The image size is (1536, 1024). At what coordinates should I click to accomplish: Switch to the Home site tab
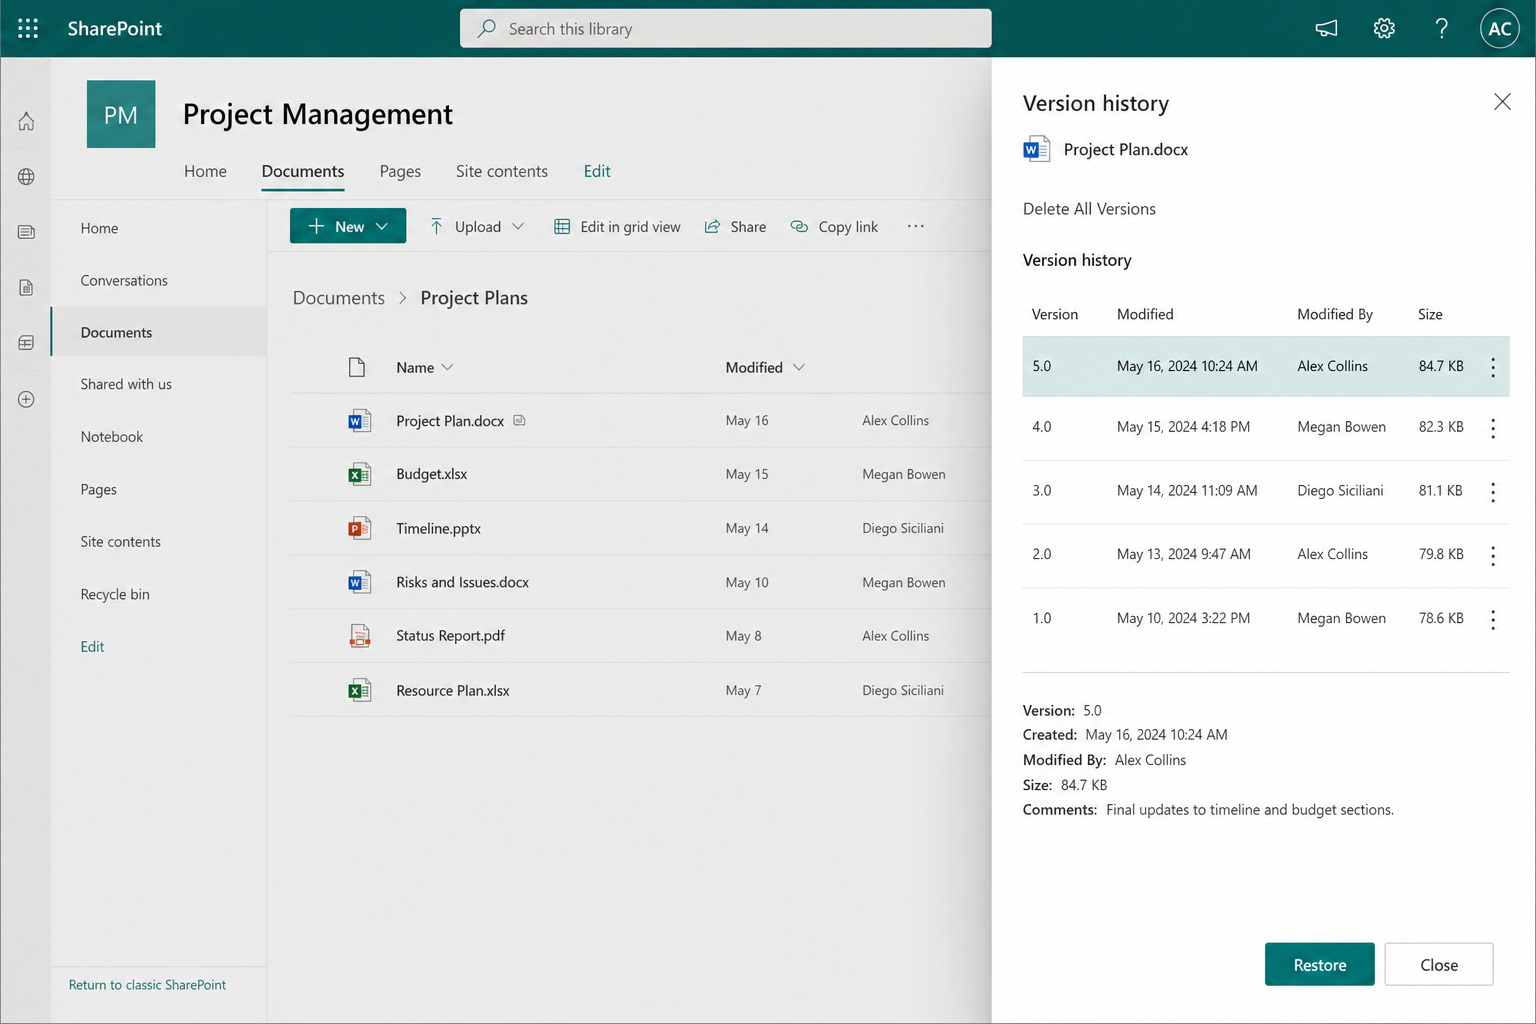(205, 171)
